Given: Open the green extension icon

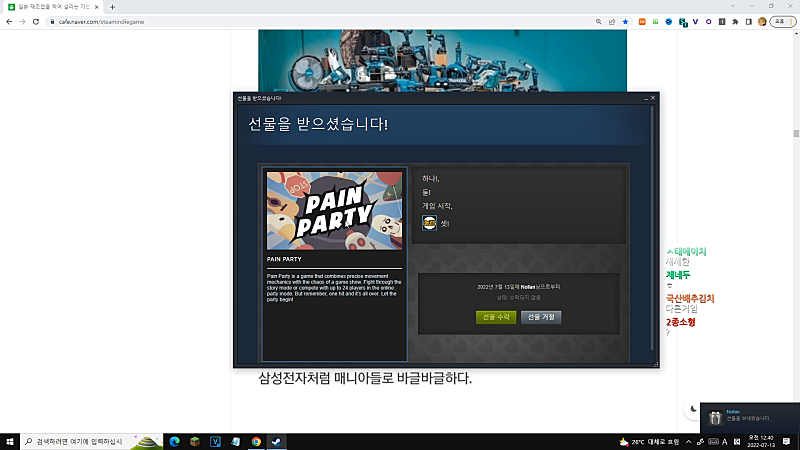Looking at the screenshot, I should click(x=655, y=22).
